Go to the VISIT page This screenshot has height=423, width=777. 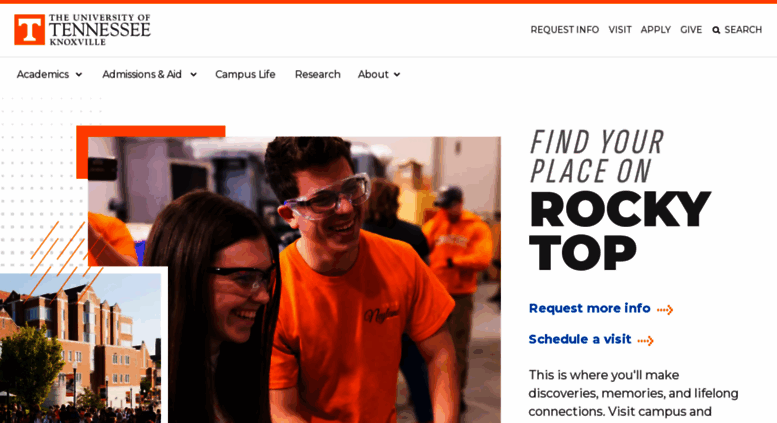tap(620, 30)
